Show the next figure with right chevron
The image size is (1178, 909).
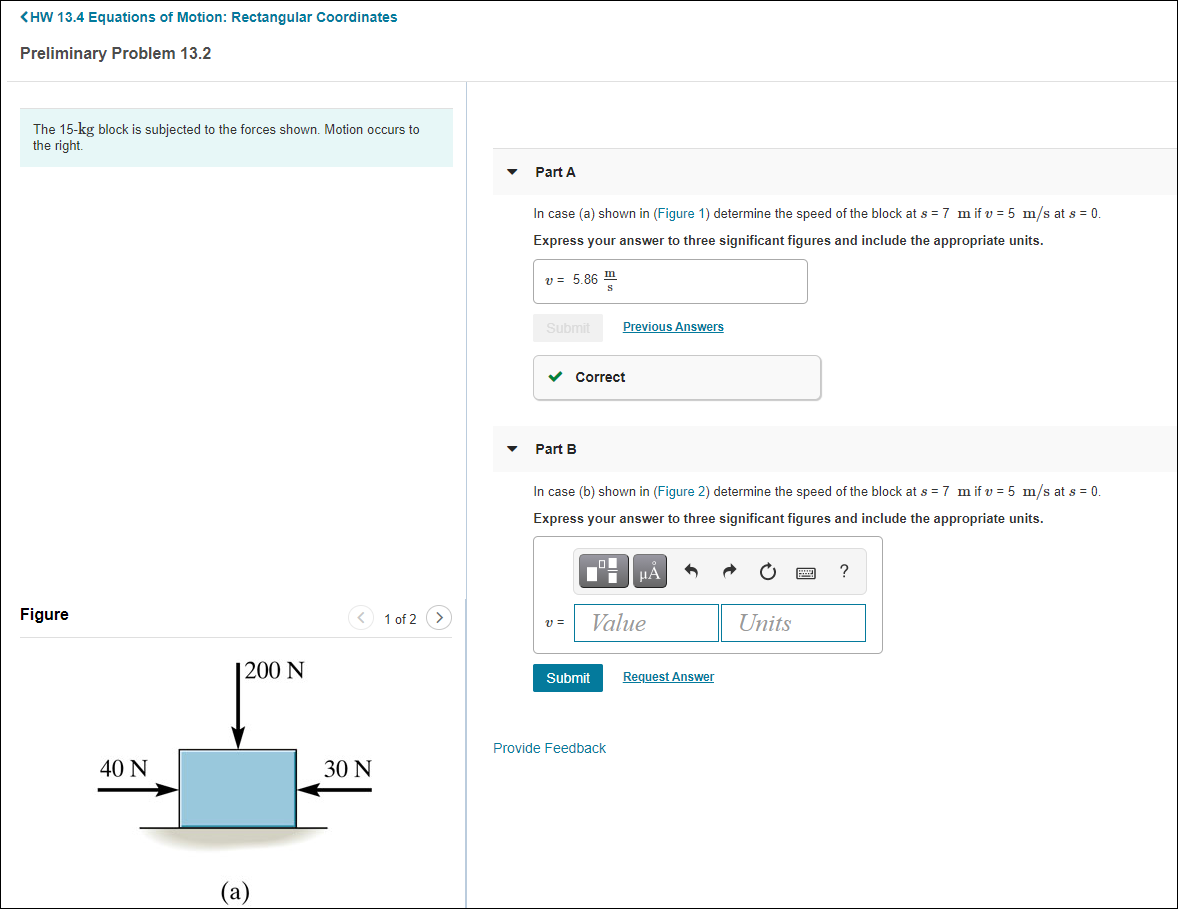click(x=439, y=618)
